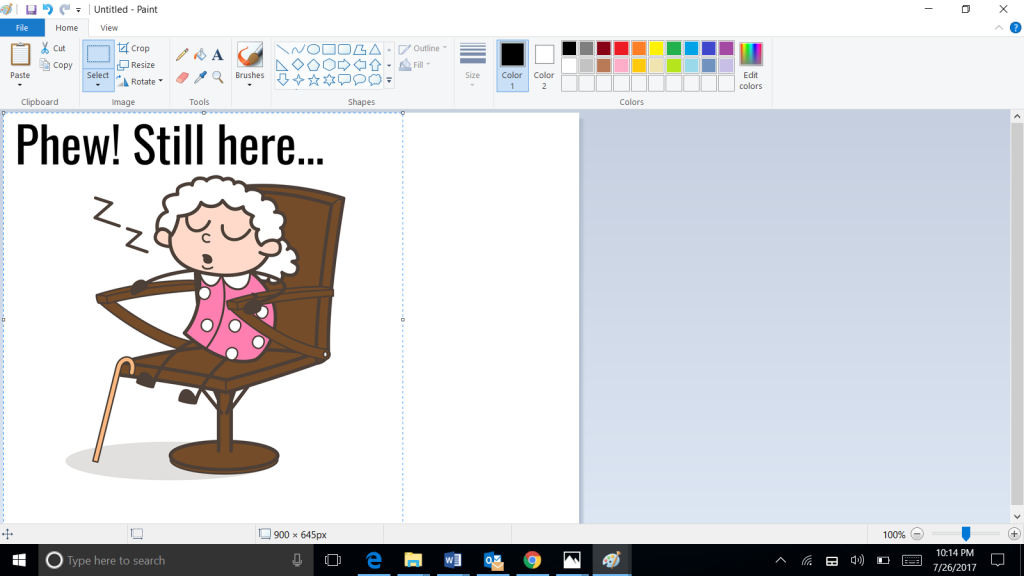
Task: Pick the Eraser tool
Action: pos(182,76)
